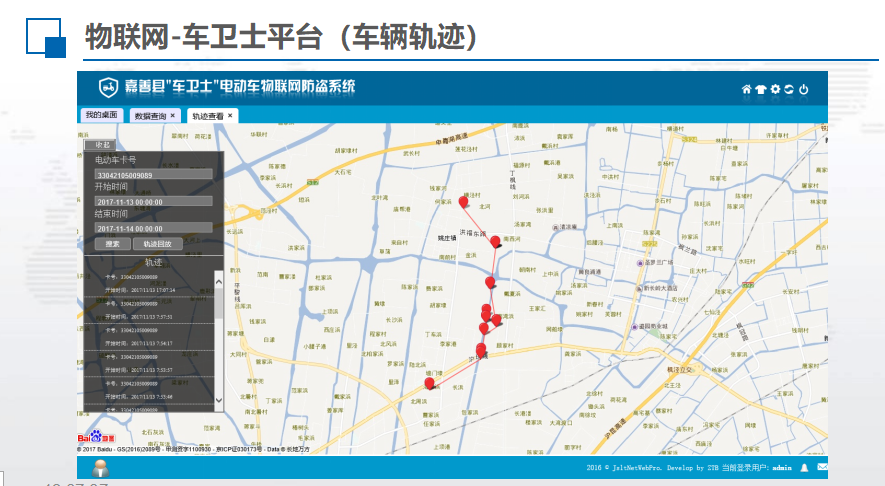This screenshot has width=885, height=486.
Task: Open system settings gear icon
Action: (776, 89)
